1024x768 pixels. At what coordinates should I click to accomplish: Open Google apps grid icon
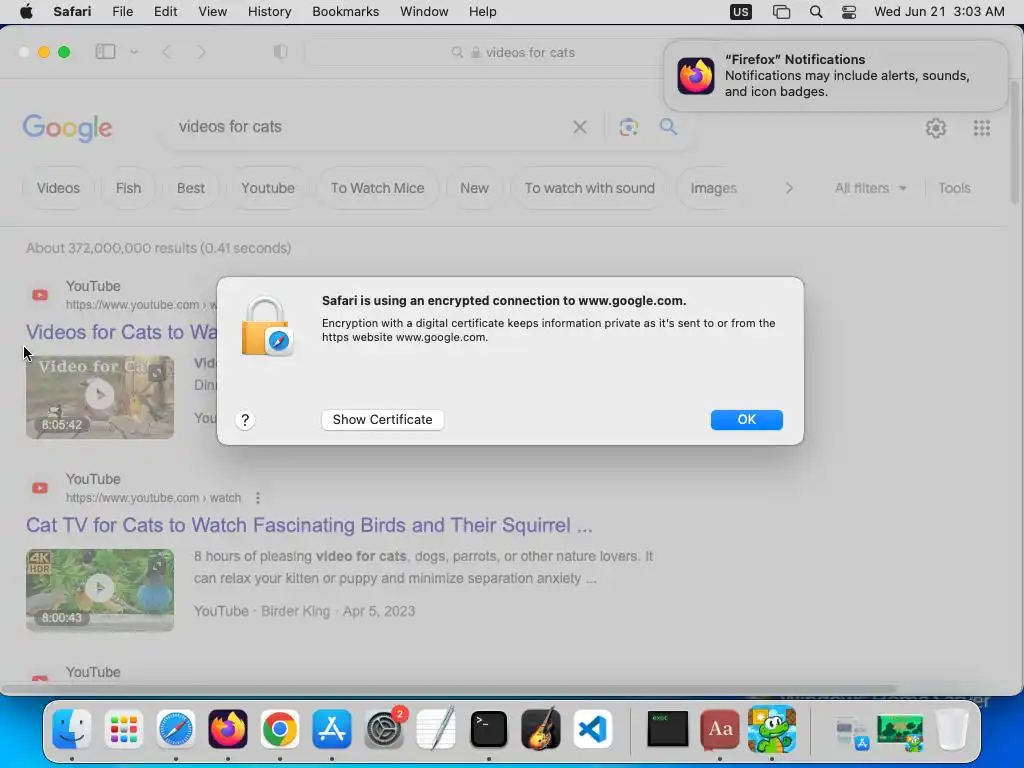point(982,128)
